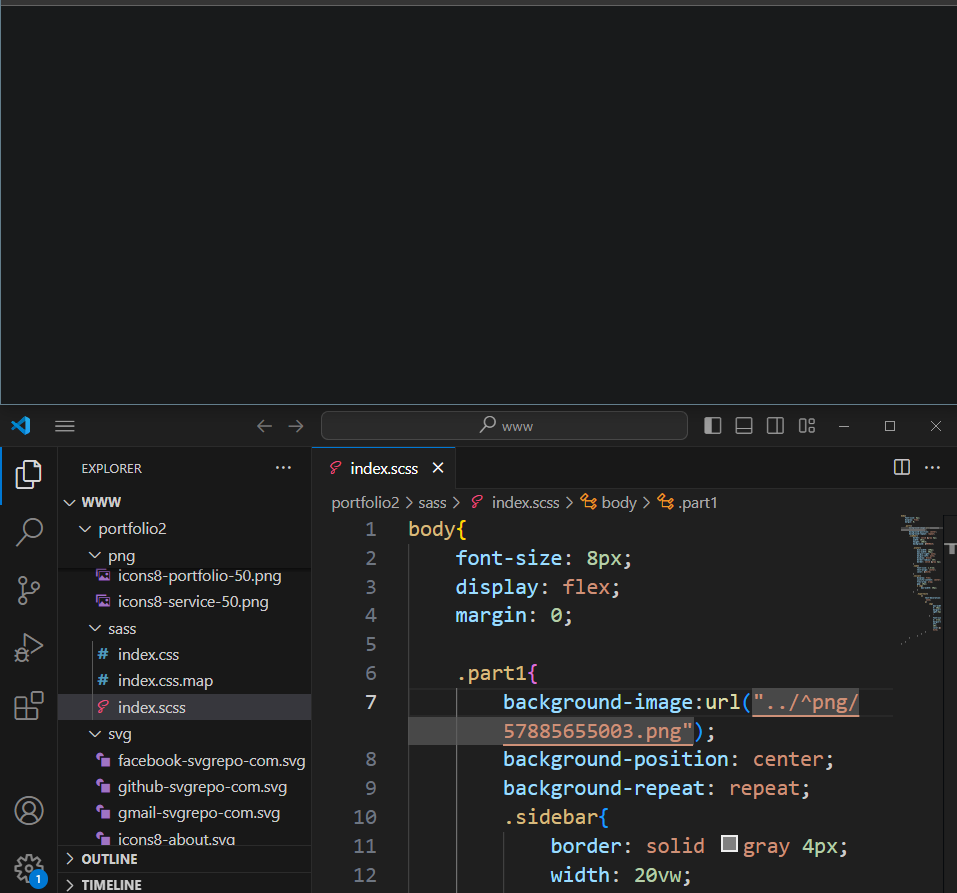Image resolution: width=957 pixels, height=893 pixels.
Task: Open Explorer views and more actions menu
Action: (283, 468)
